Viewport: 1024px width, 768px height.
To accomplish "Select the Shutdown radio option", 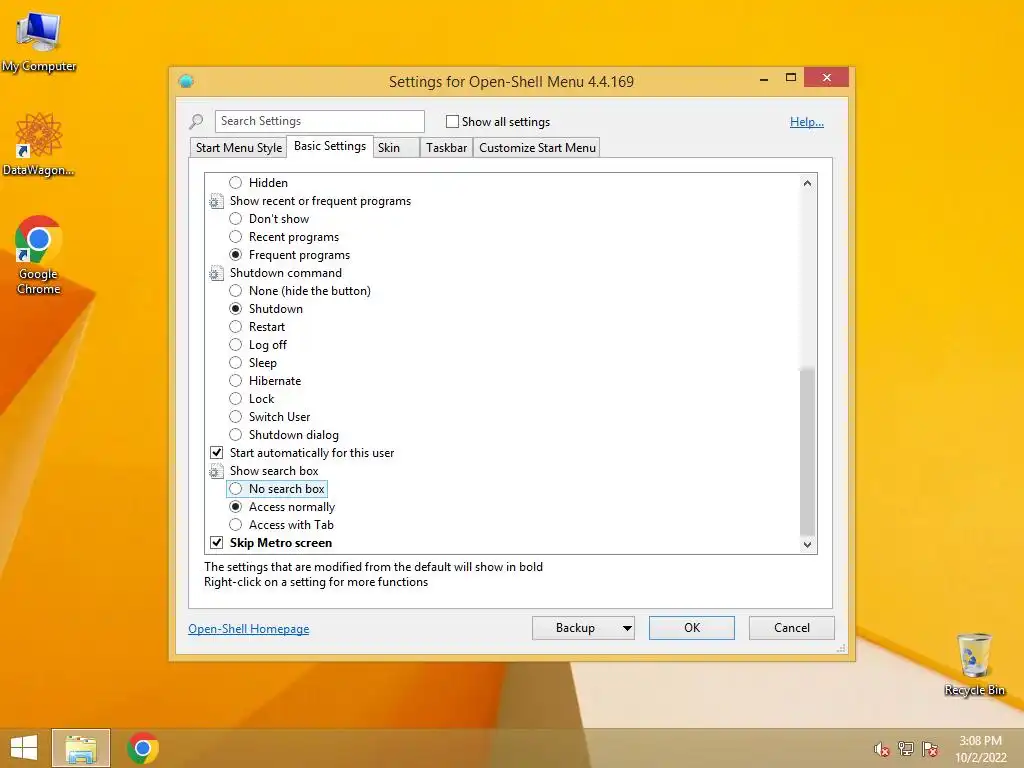I will pos(235,309).
